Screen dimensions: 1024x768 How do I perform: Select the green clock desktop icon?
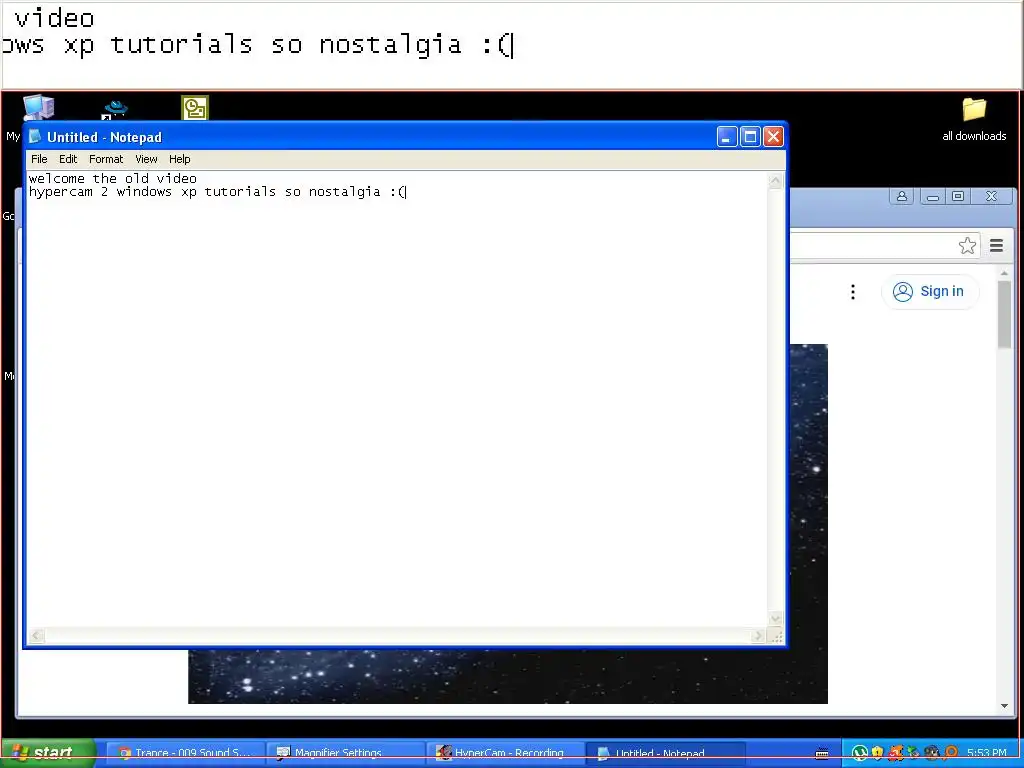[195, 108]
